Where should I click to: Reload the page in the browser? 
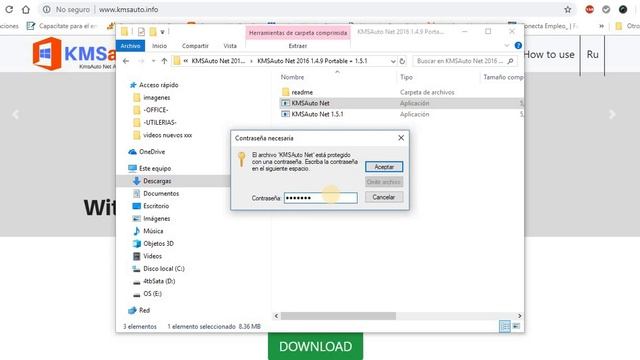click(x=9, y=9)
